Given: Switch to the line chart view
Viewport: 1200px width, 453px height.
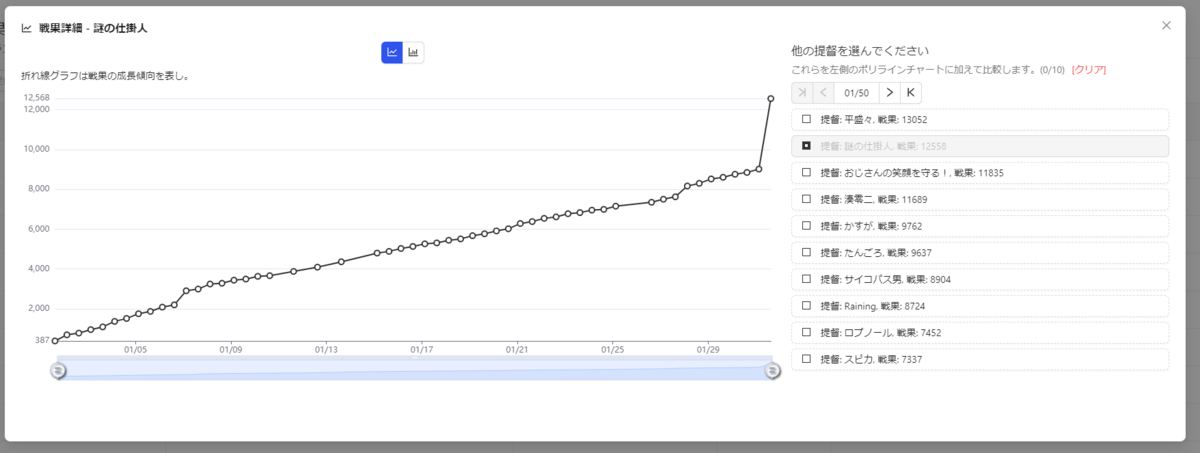Looking at the screenshot, I should pyautogui.click(x=392, y=52).
